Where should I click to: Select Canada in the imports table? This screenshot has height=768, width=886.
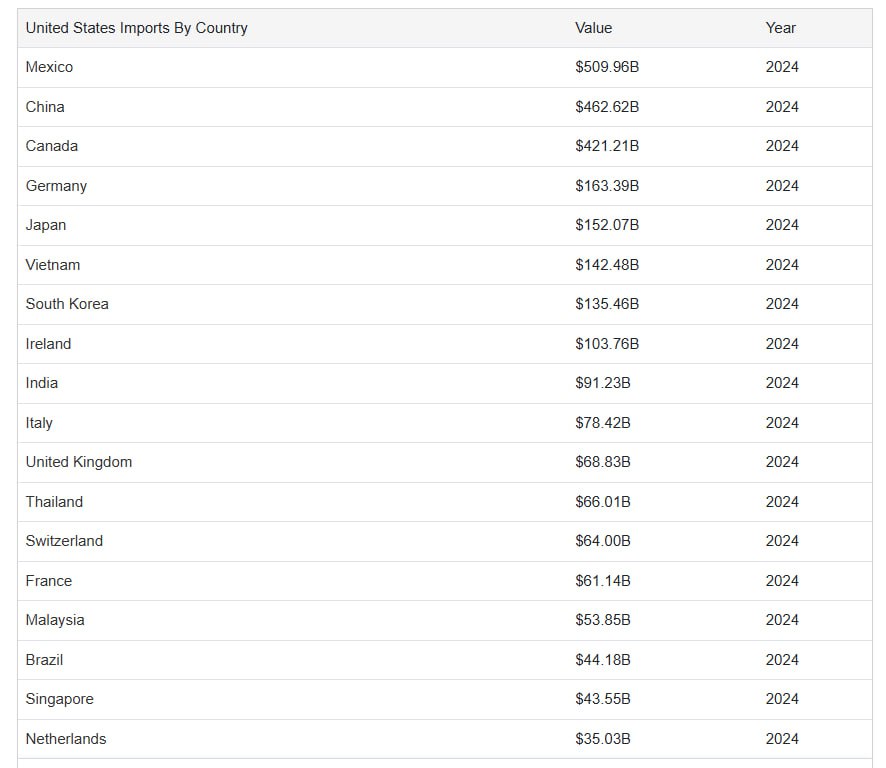[x=51, y=146]
